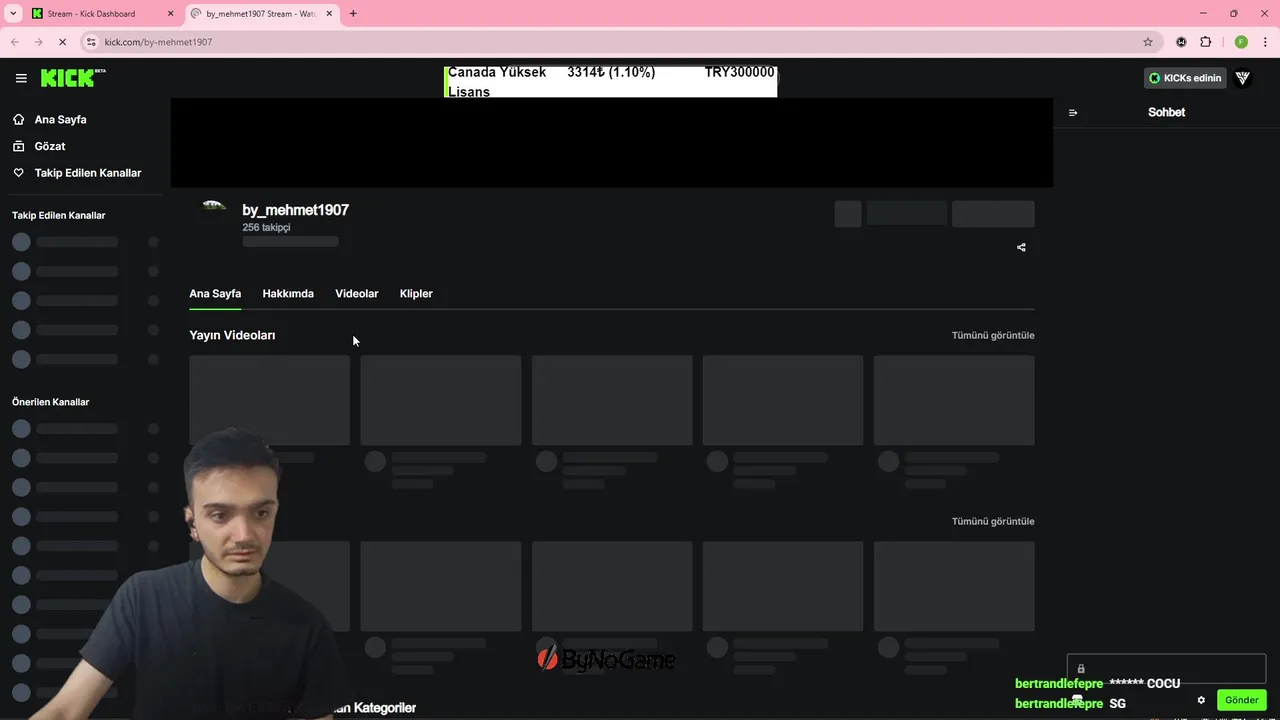Go back in browser history
The height and width of the screenshot is (720, 1280).
pos(15,42)
